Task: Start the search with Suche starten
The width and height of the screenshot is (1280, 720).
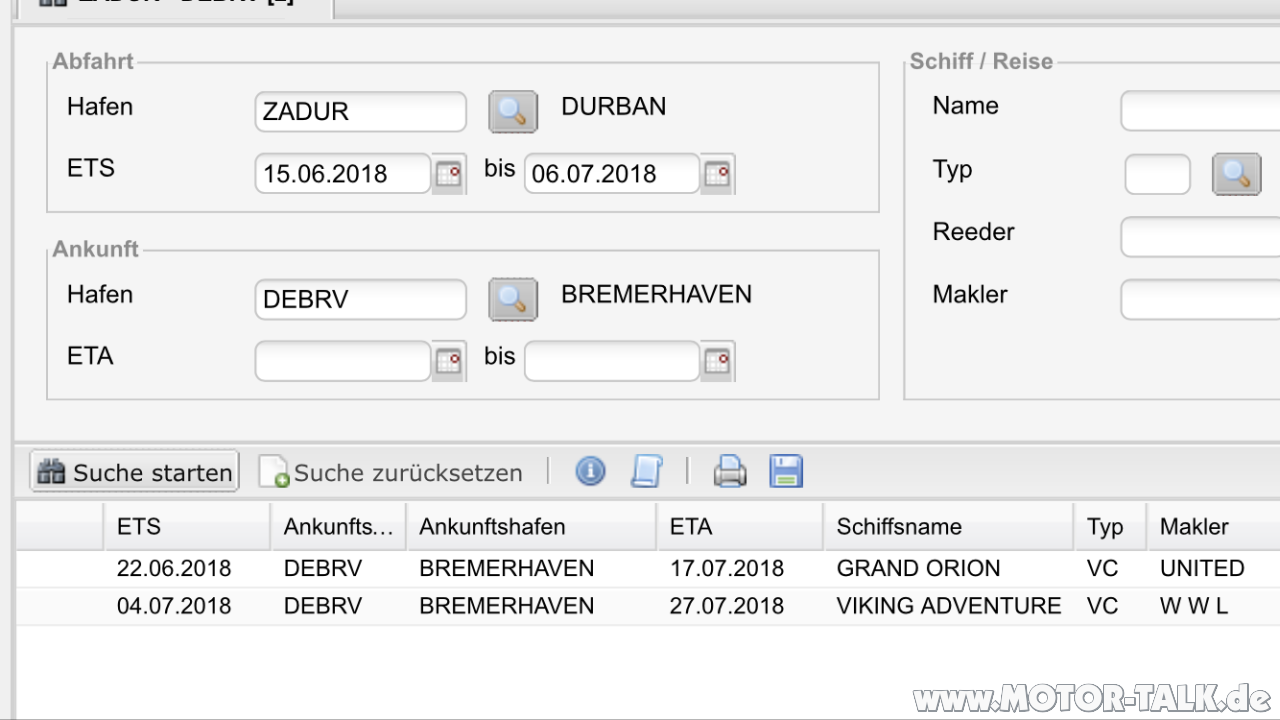Action: tap(135, 472)
